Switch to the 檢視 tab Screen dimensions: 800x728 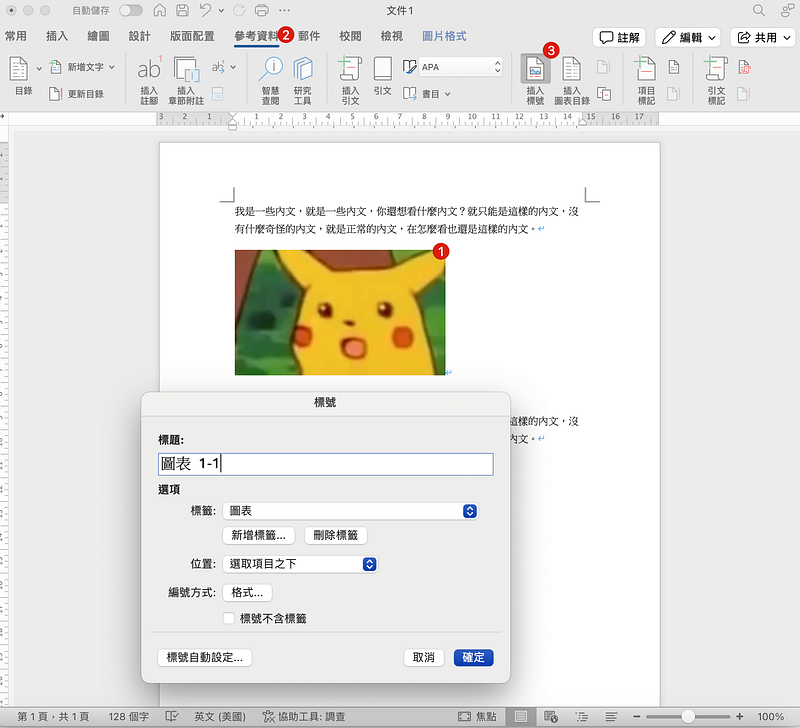pos(392,36)
